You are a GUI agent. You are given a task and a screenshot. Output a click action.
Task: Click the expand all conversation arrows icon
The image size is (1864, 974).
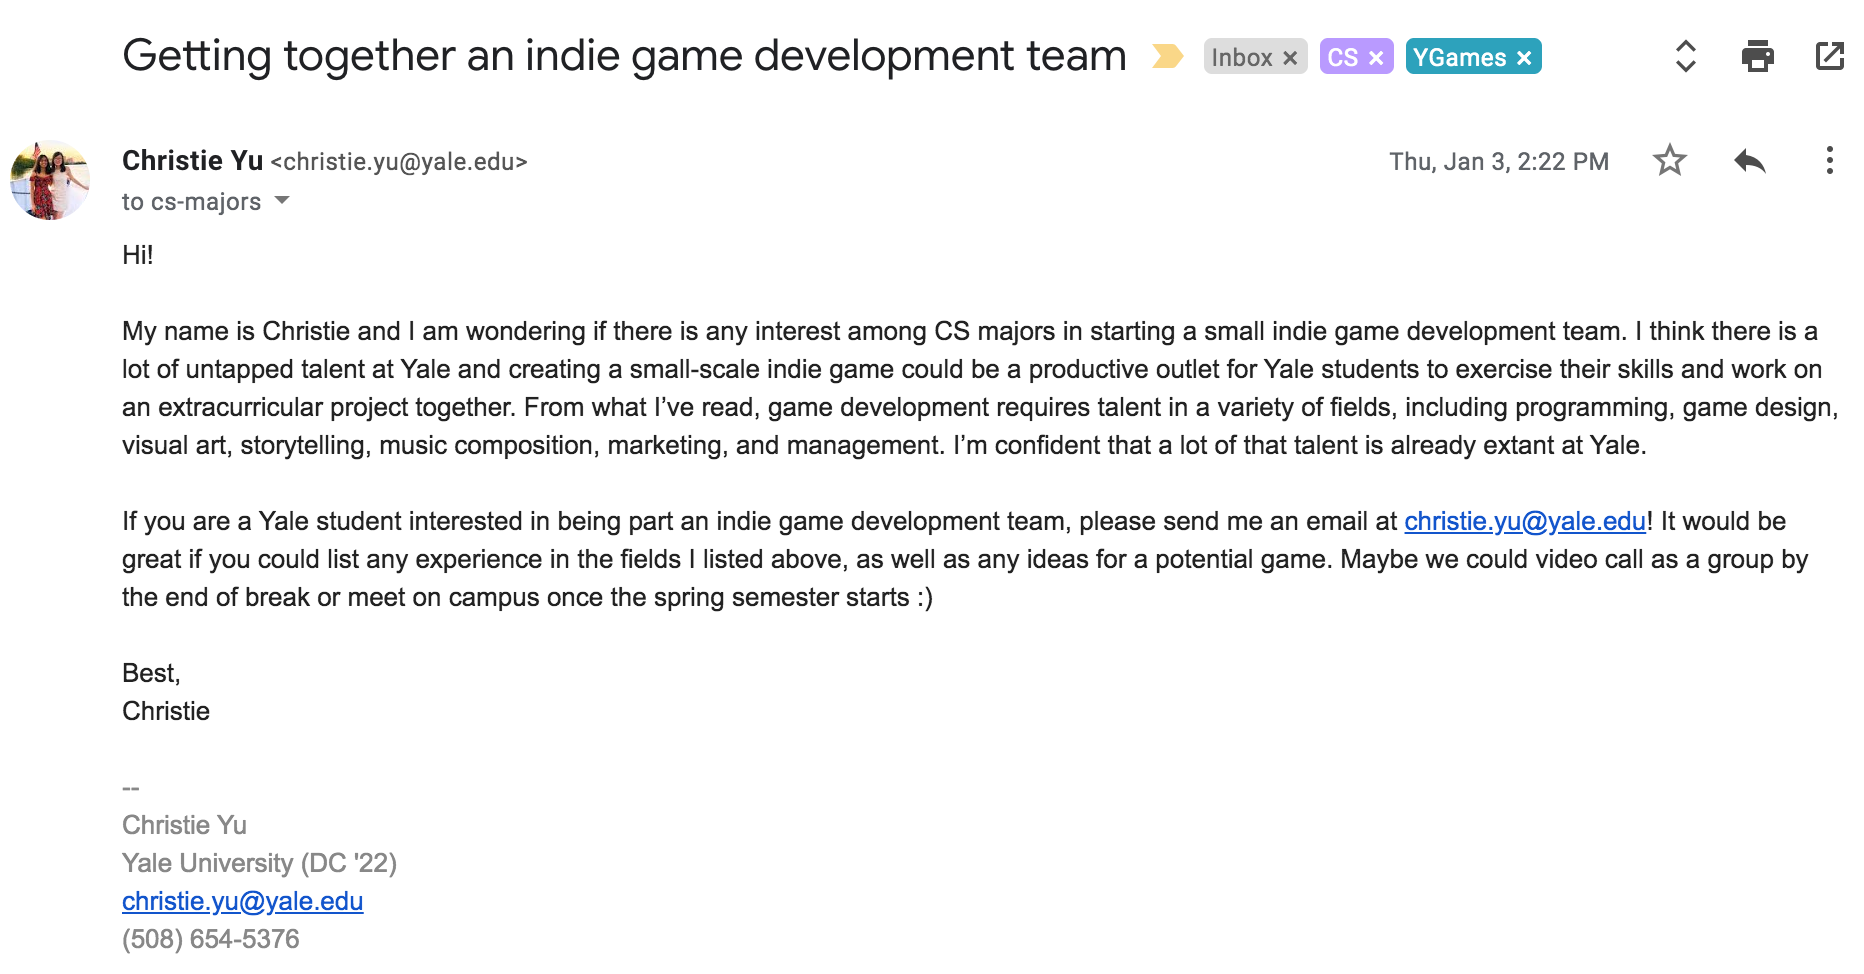coord(1685,56)
